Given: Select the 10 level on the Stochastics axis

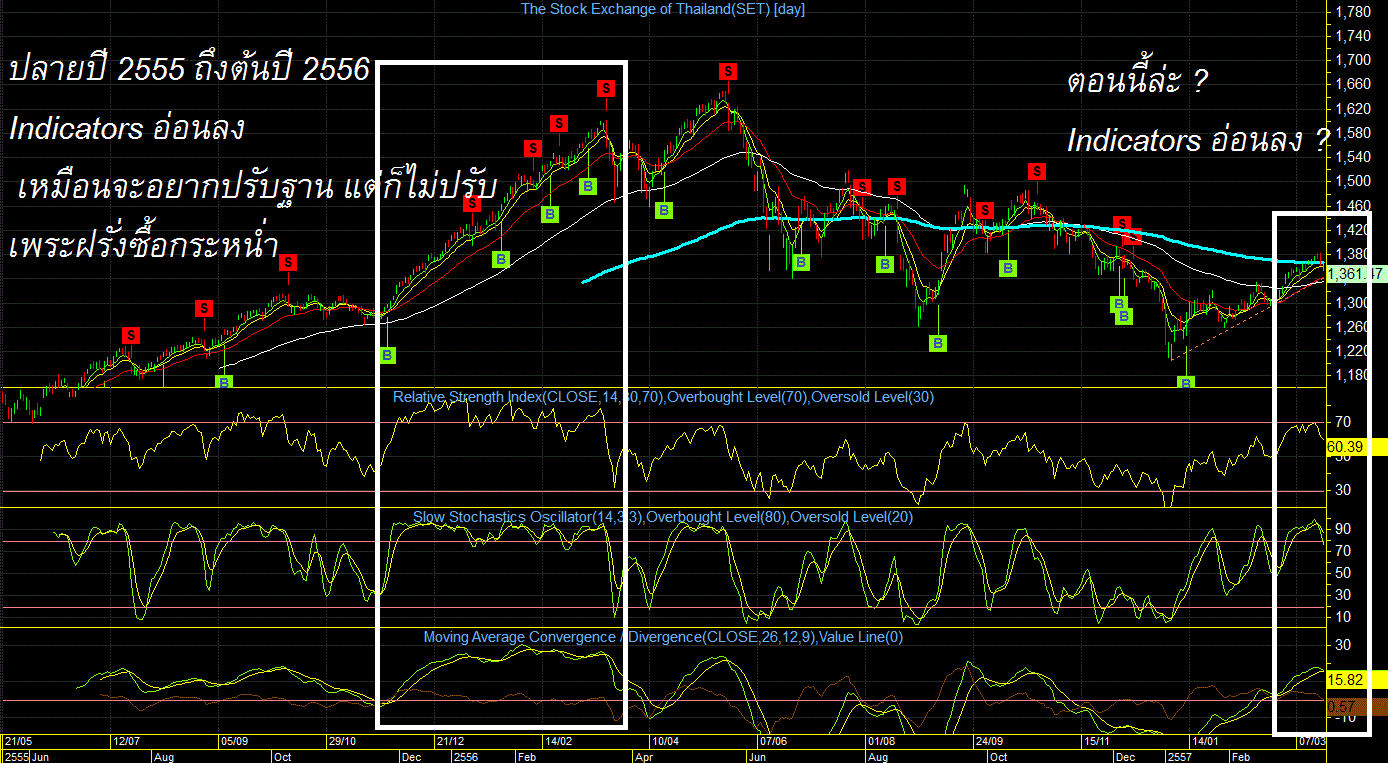Looking at the screenshot, I should 1342,617.
